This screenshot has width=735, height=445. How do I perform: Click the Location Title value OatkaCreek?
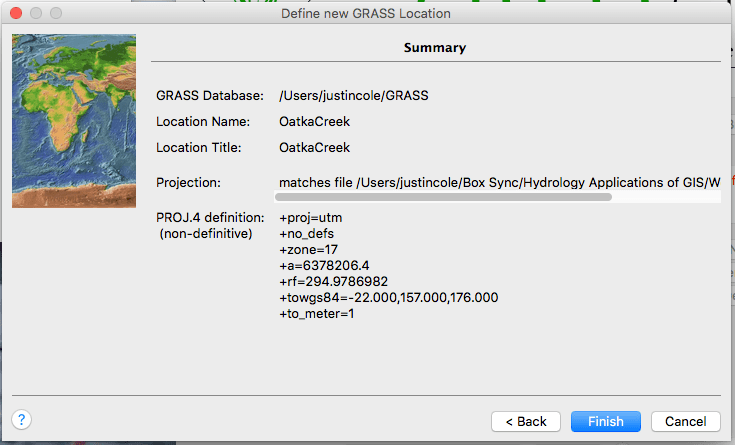click(x=314, y=147)
